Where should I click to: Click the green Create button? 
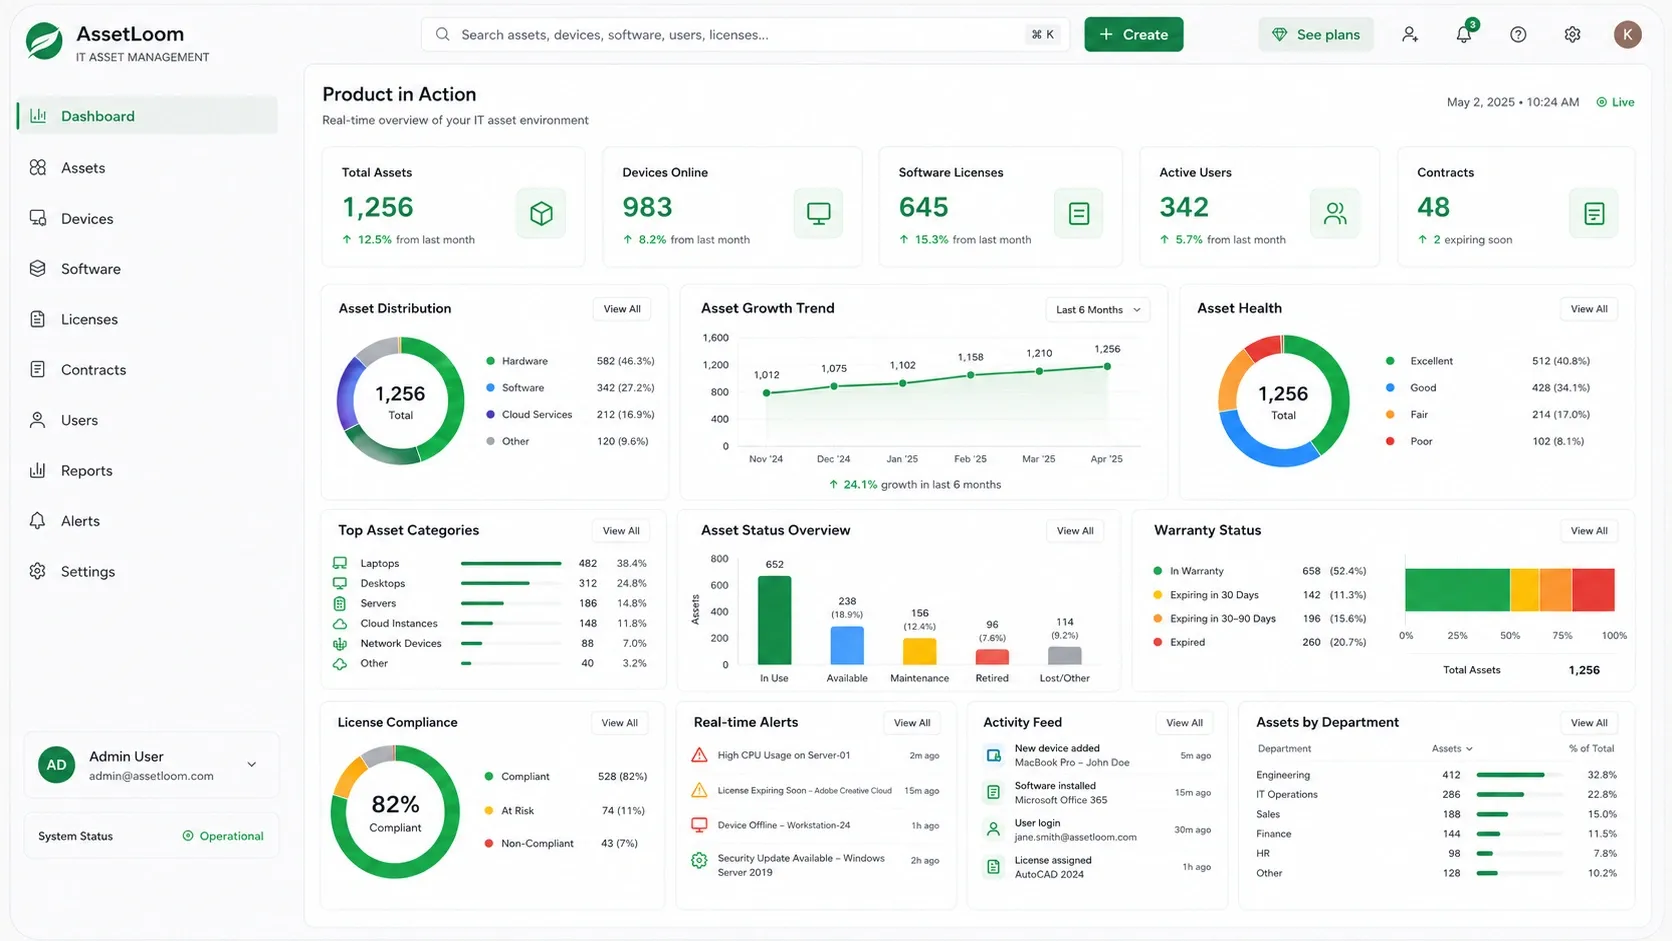point(1134,34)
